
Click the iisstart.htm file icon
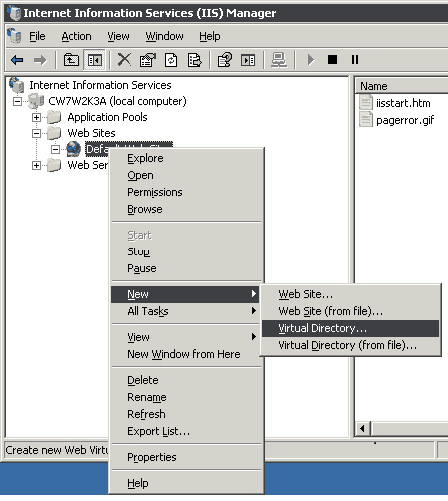[366, 103]
